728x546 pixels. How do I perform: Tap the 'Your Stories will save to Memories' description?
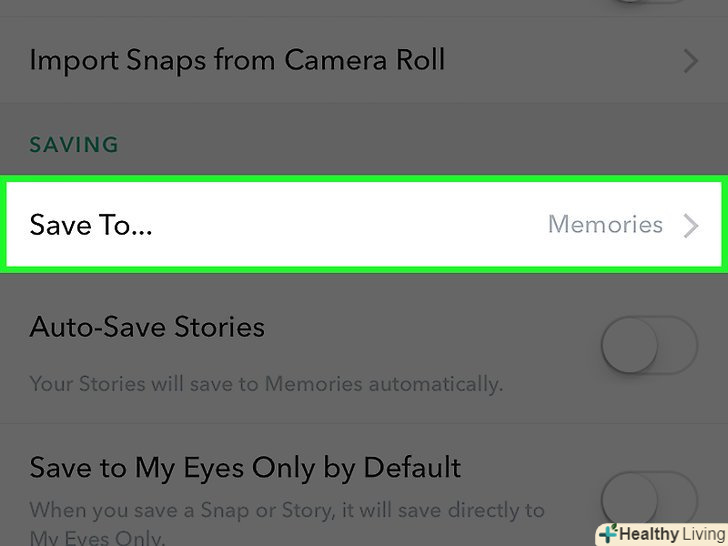(265, 383)
